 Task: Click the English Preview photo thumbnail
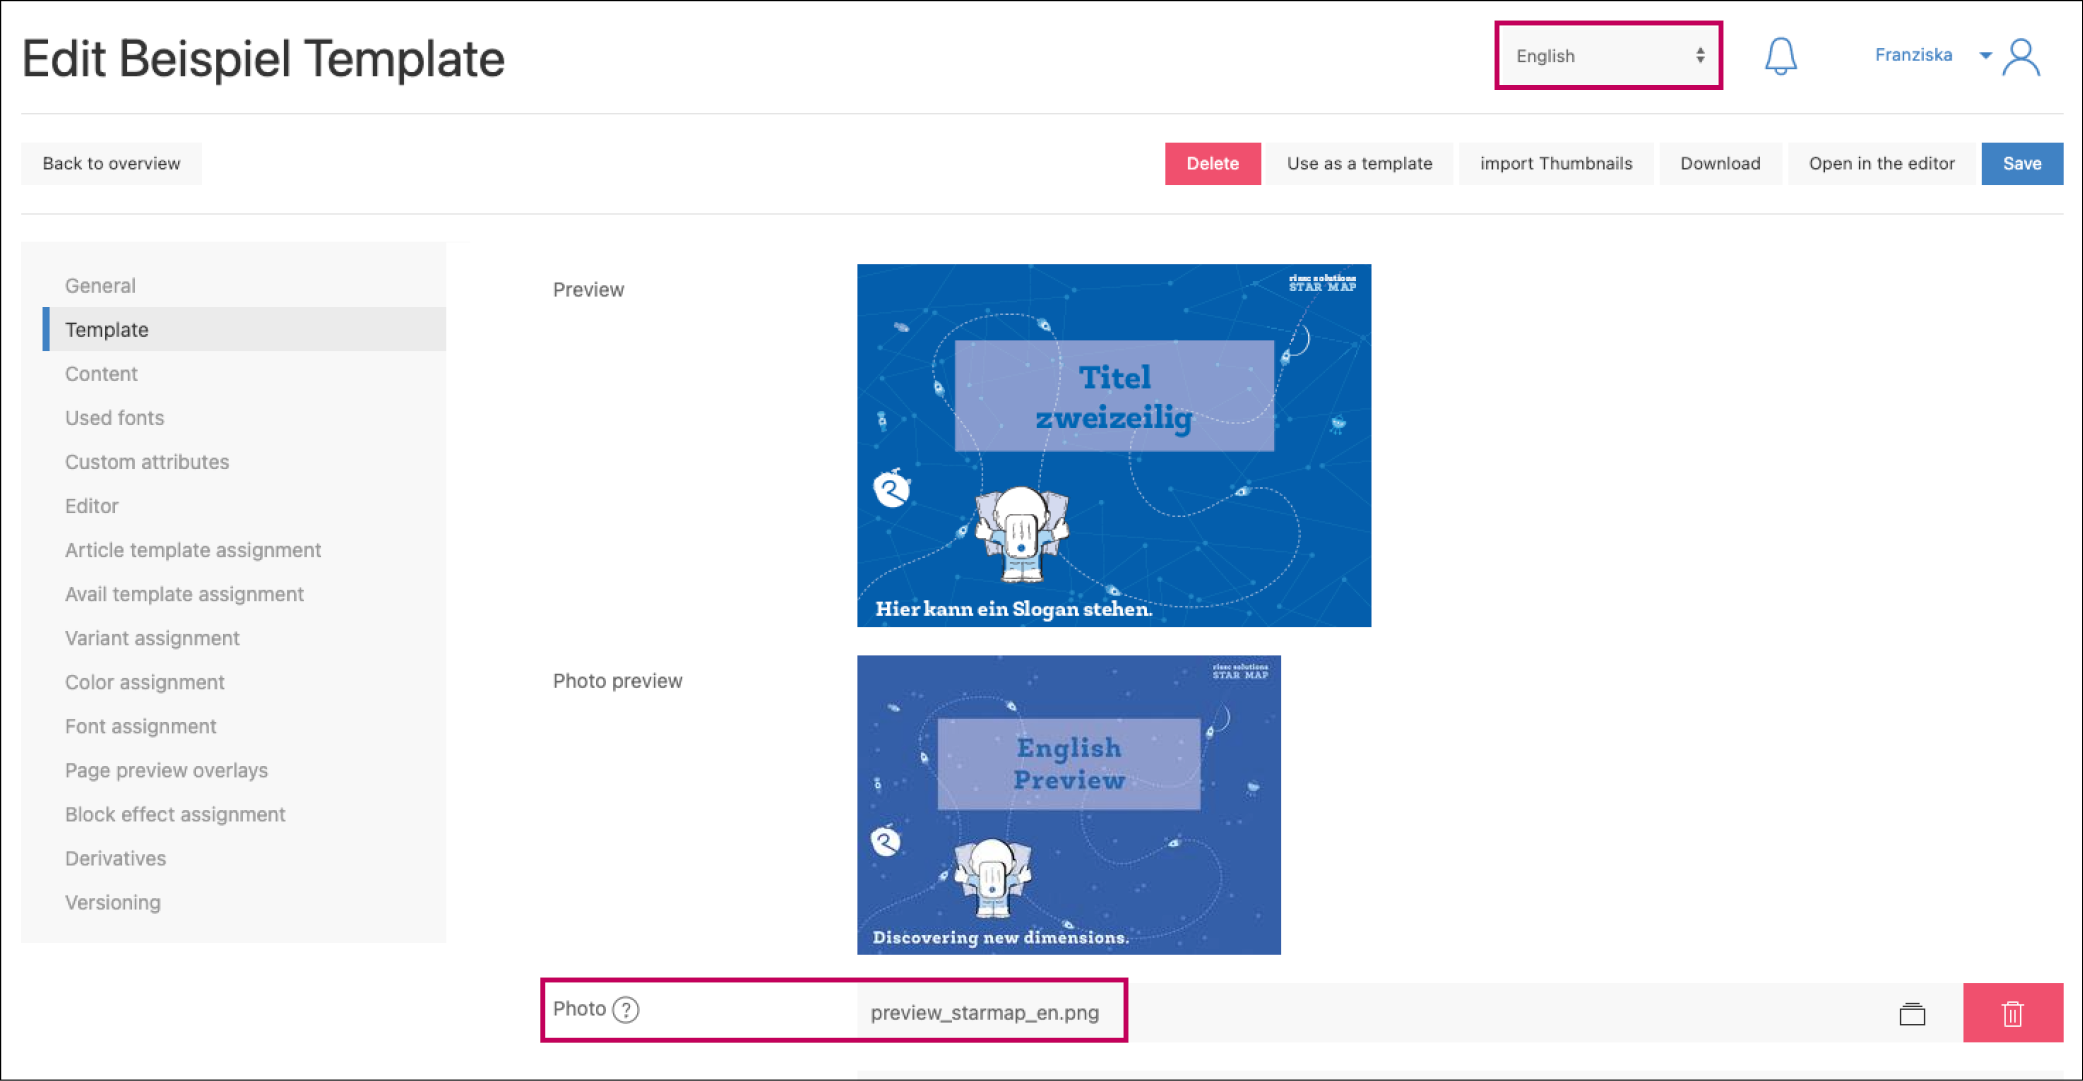coord(1068,805)
